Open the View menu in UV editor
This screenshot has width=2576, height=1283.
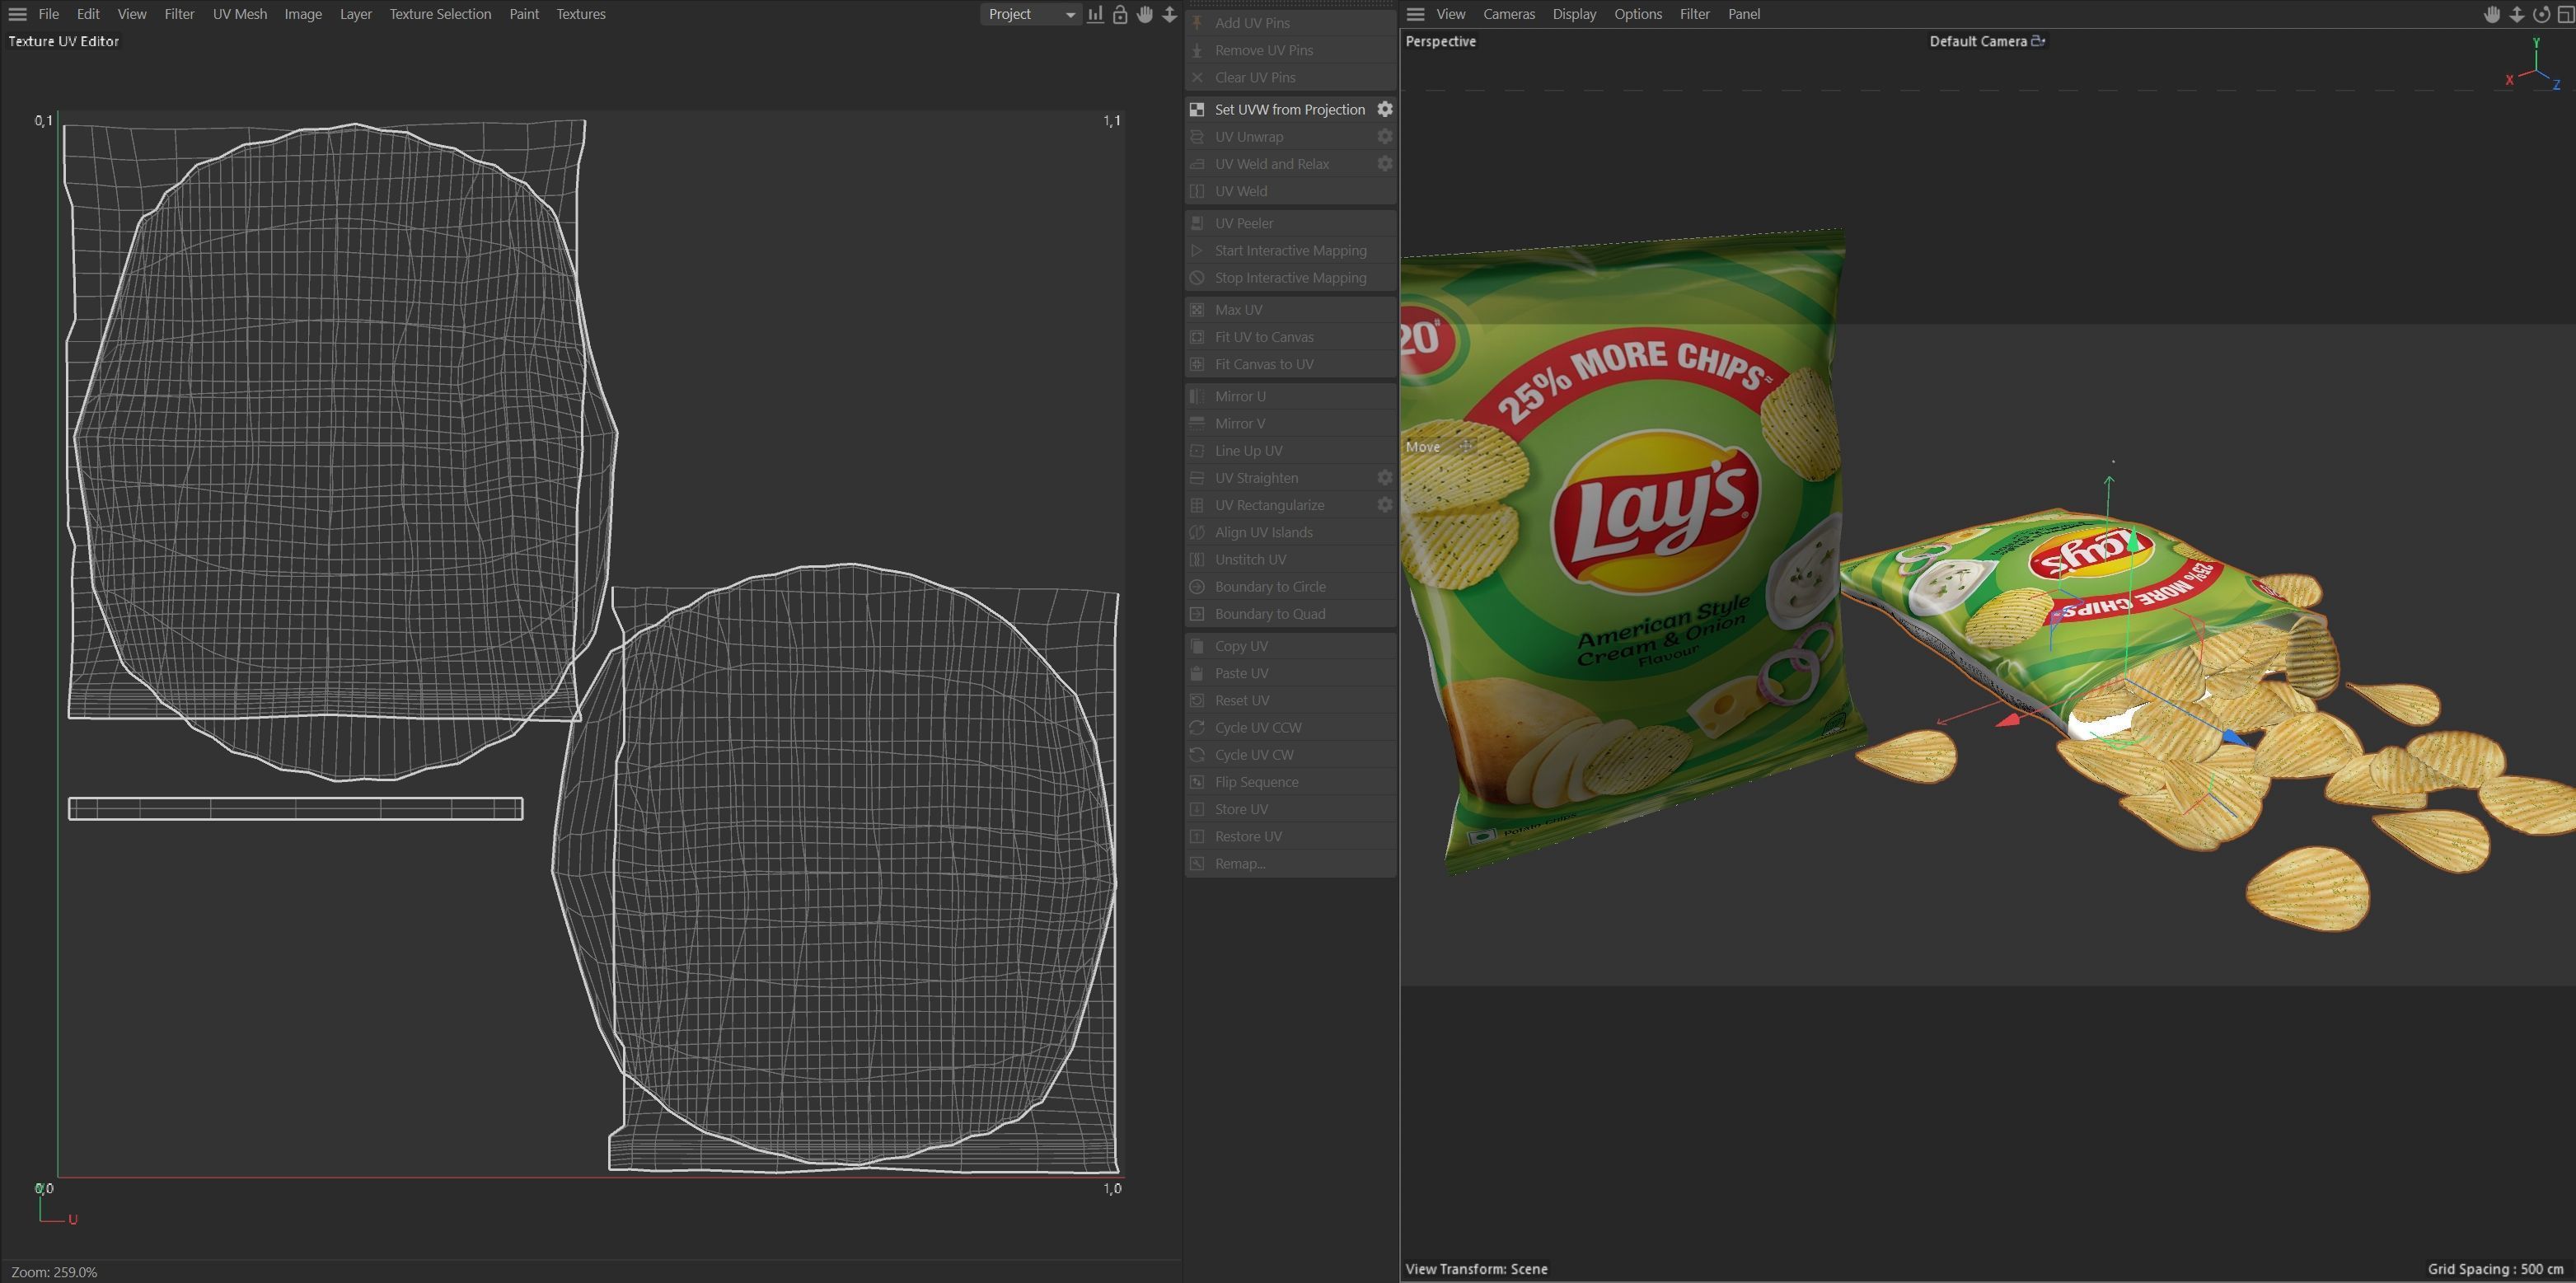click(x=131, y=14)
